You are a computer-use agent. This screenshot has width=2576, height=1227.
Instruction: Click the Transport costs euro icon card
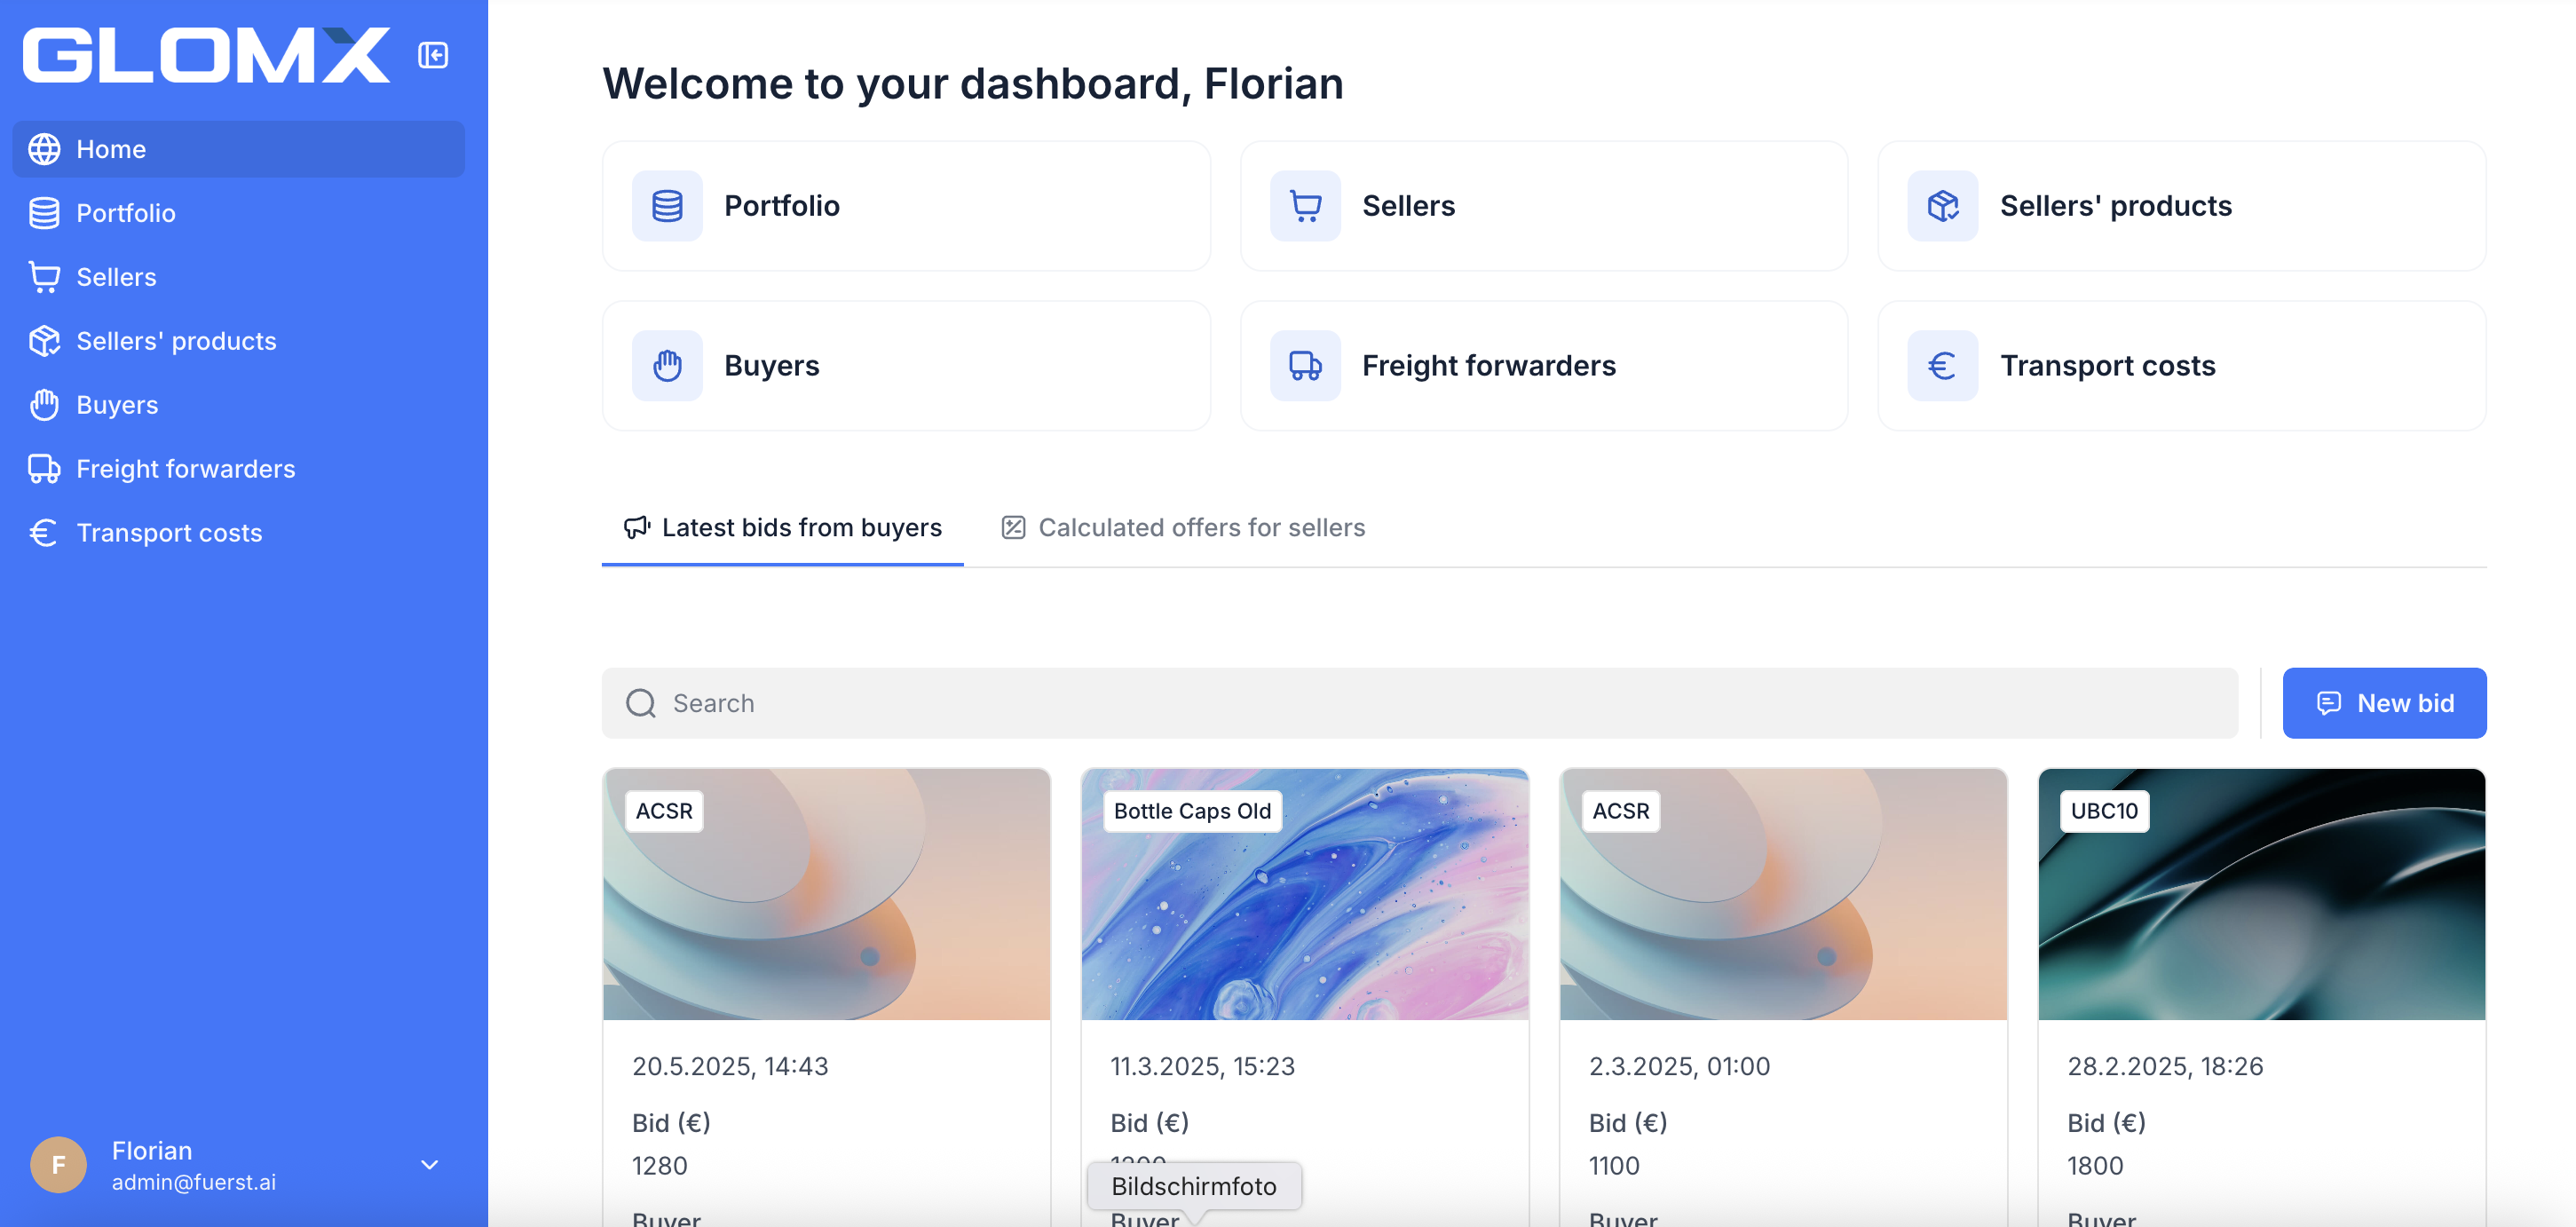tap(1942, 366)
